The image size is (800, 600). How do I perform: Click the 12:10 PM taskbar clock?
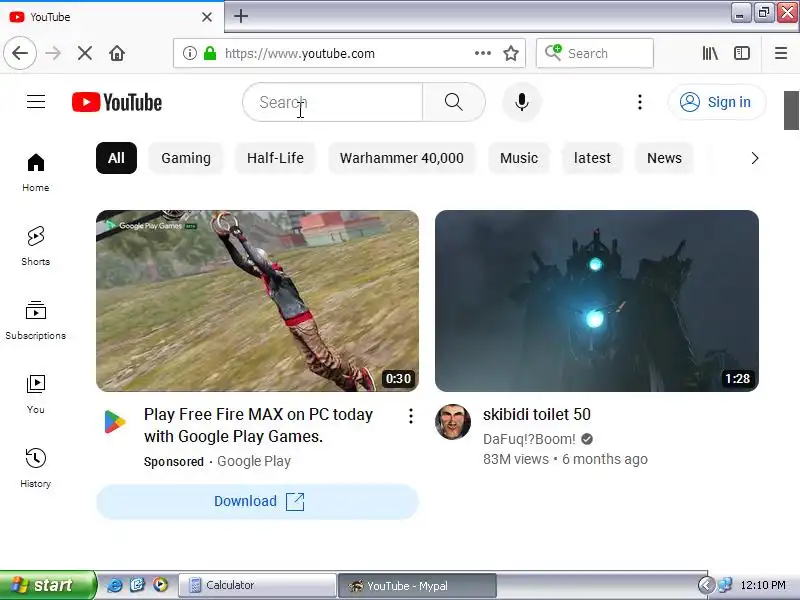point(763,585)
